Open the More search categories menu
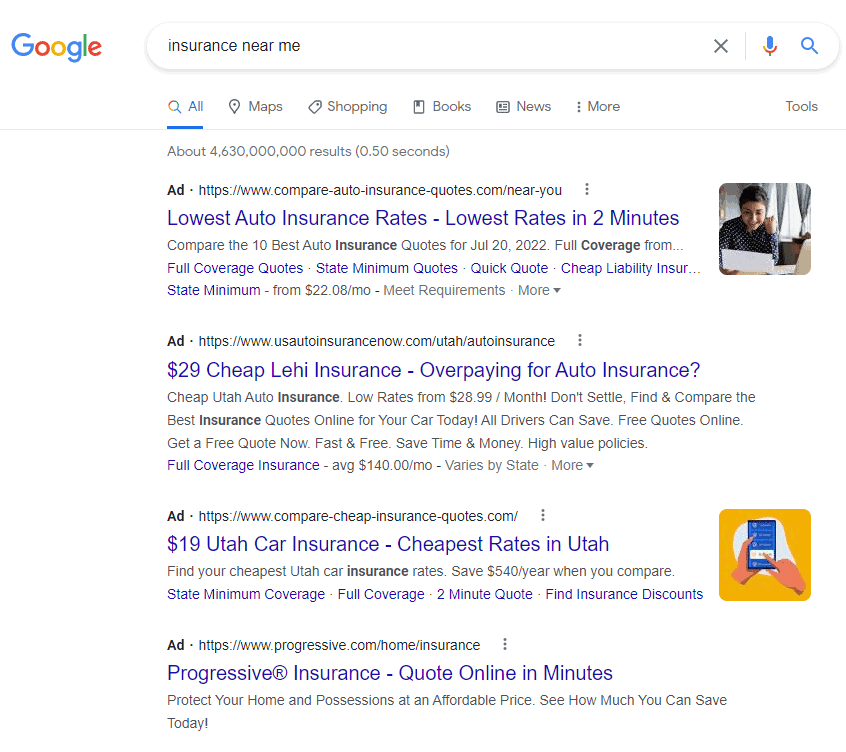Viewport: 846px width, 752px height. (x=598, y=106)
